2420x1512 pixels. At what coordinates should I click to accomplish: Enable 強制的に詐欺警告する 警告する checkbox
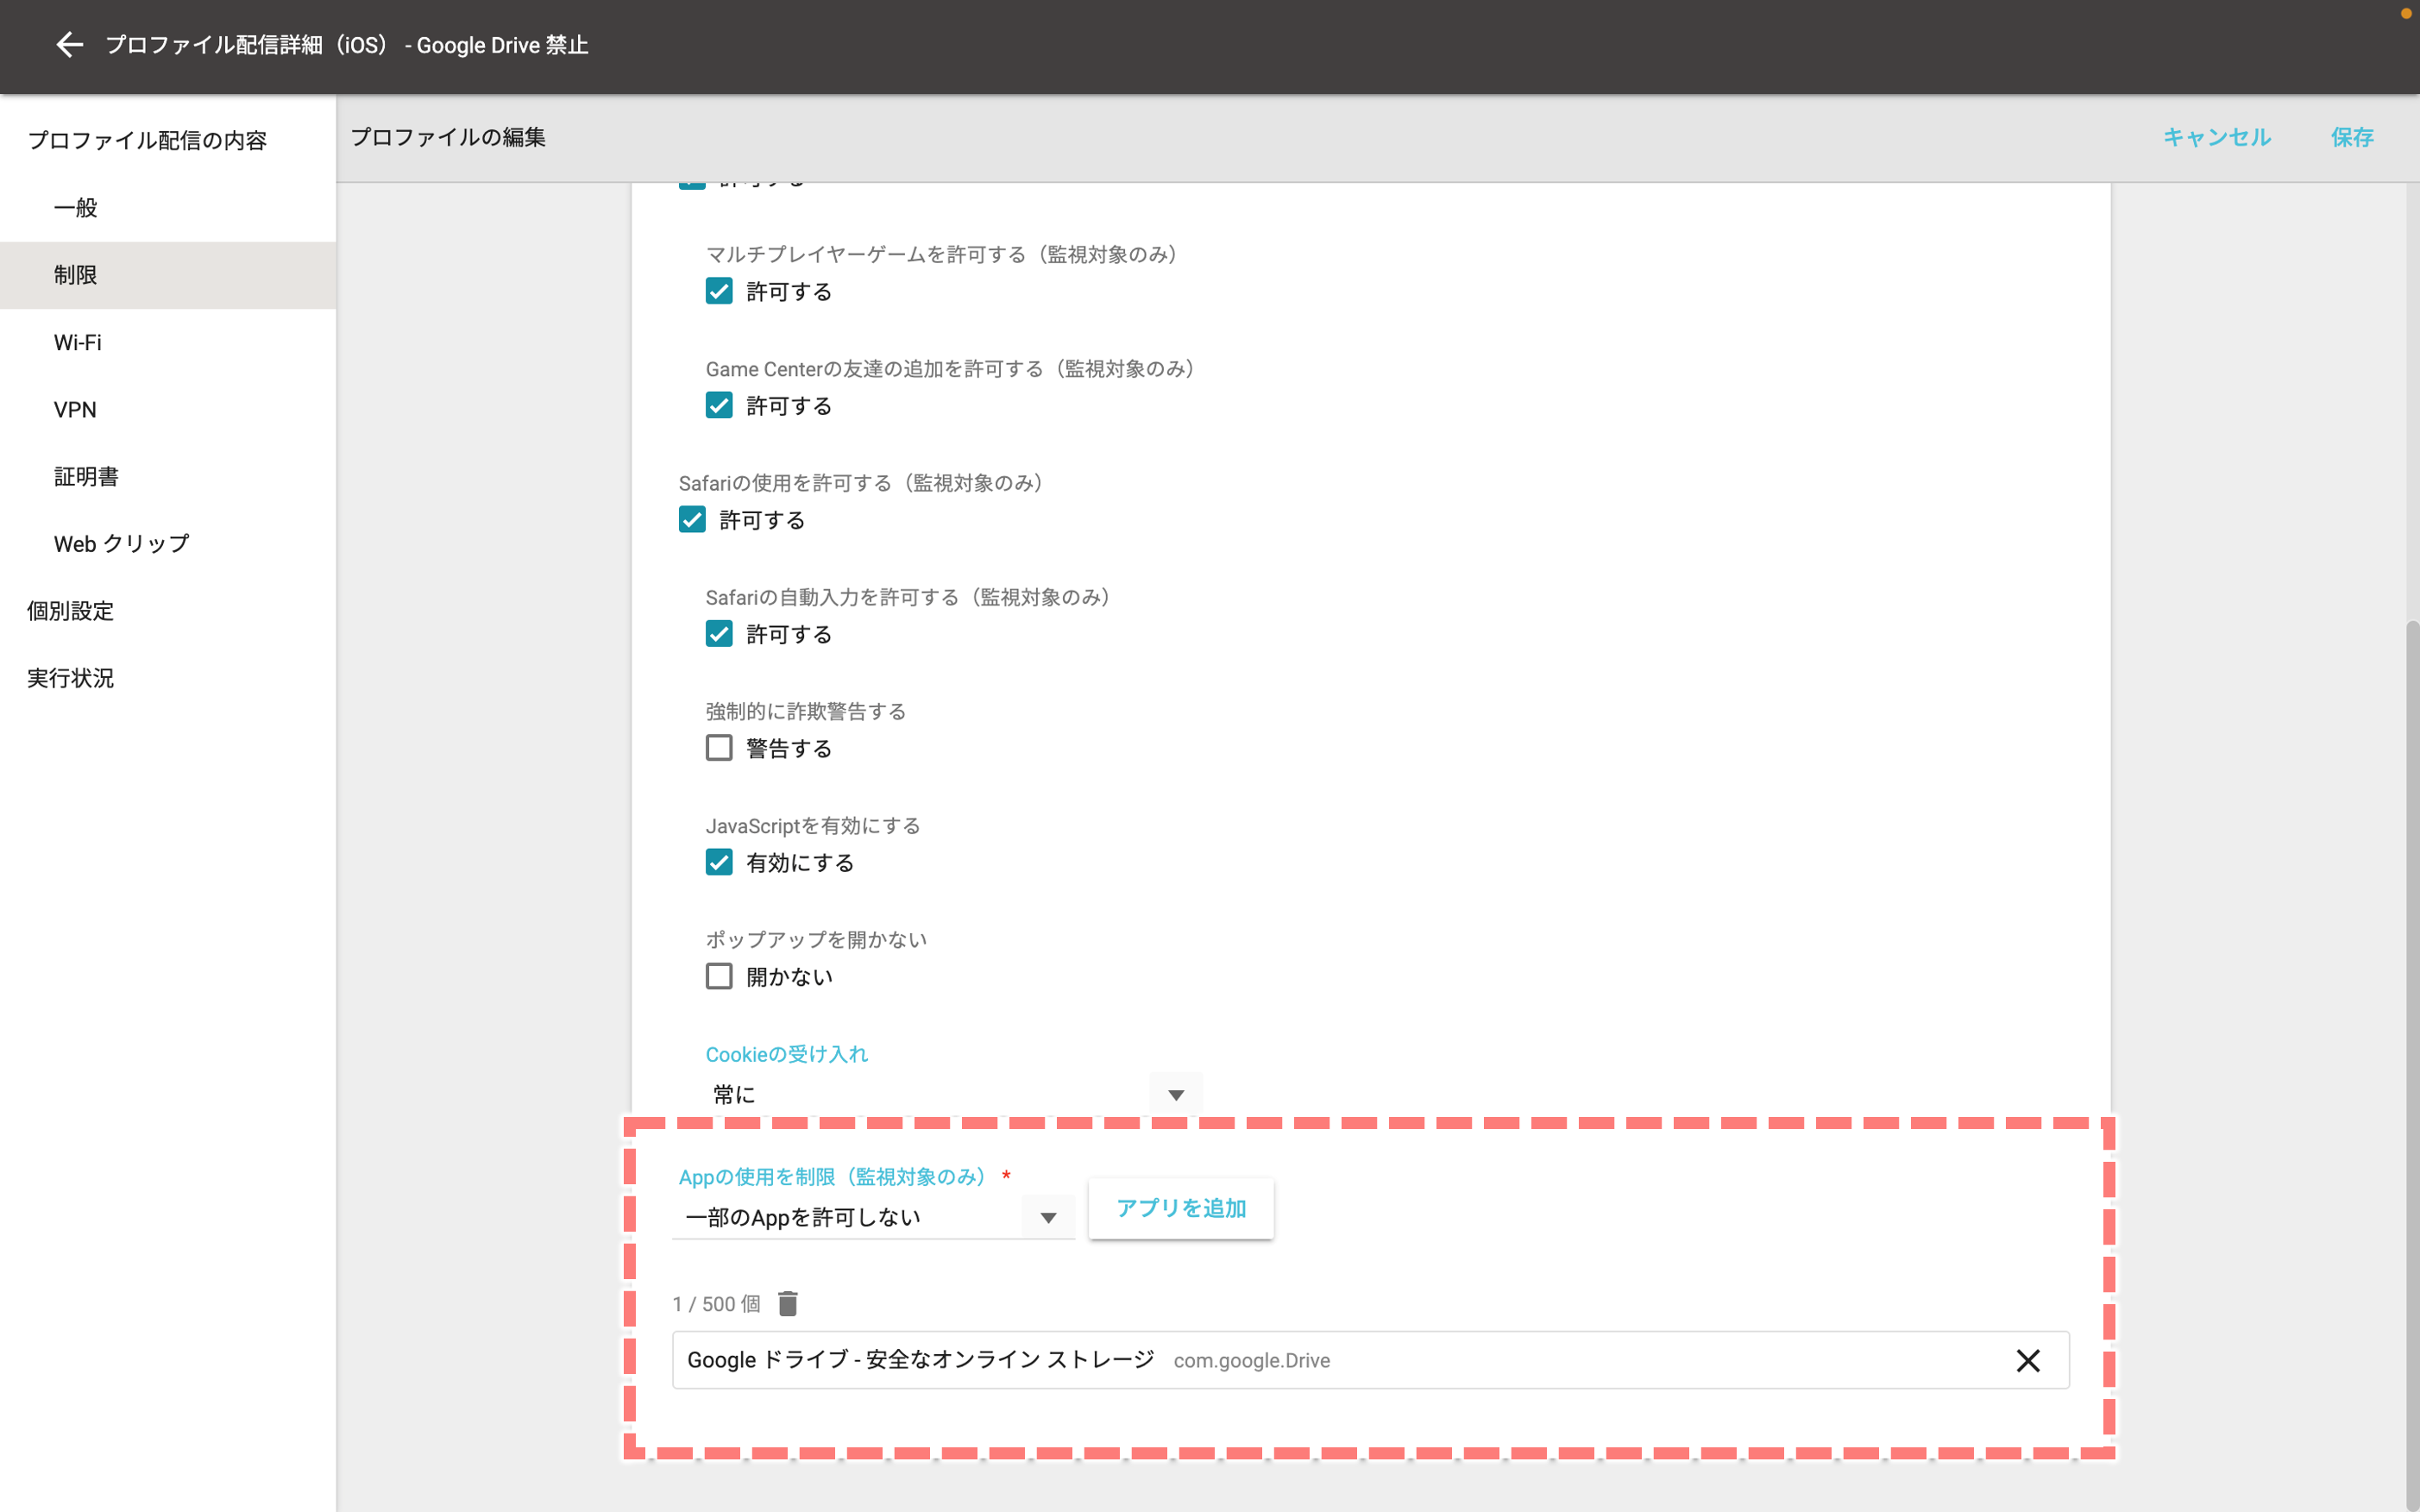coord(719,748)
